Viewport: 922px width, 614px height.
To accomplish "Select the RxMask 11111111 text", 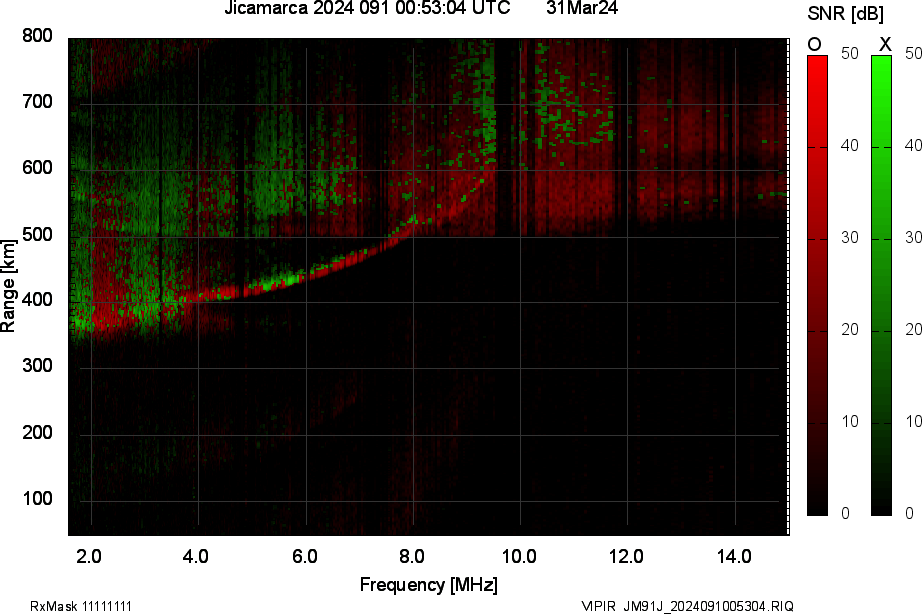I will (x=81, y=606).
